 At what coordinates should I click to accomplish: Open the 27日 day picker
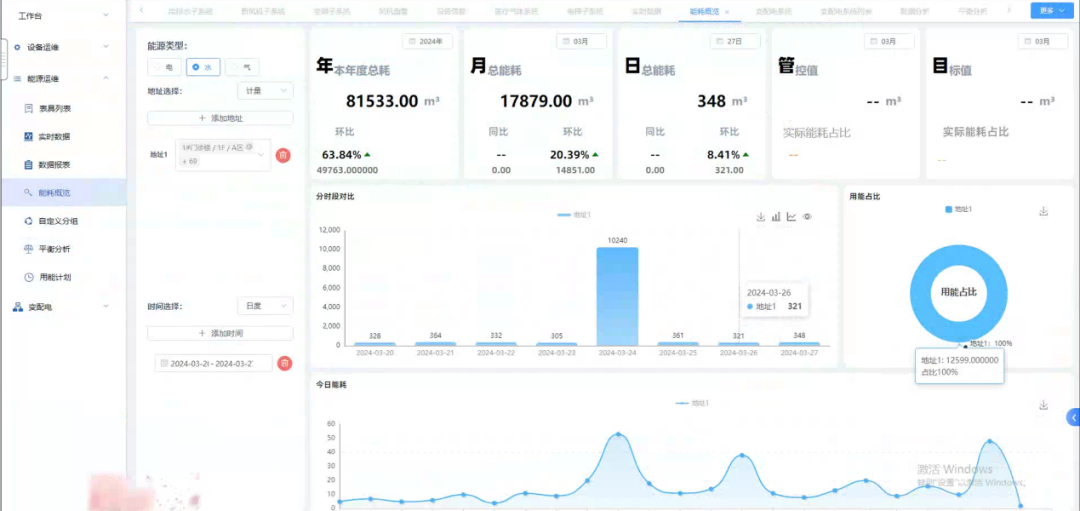pos(735,41)
